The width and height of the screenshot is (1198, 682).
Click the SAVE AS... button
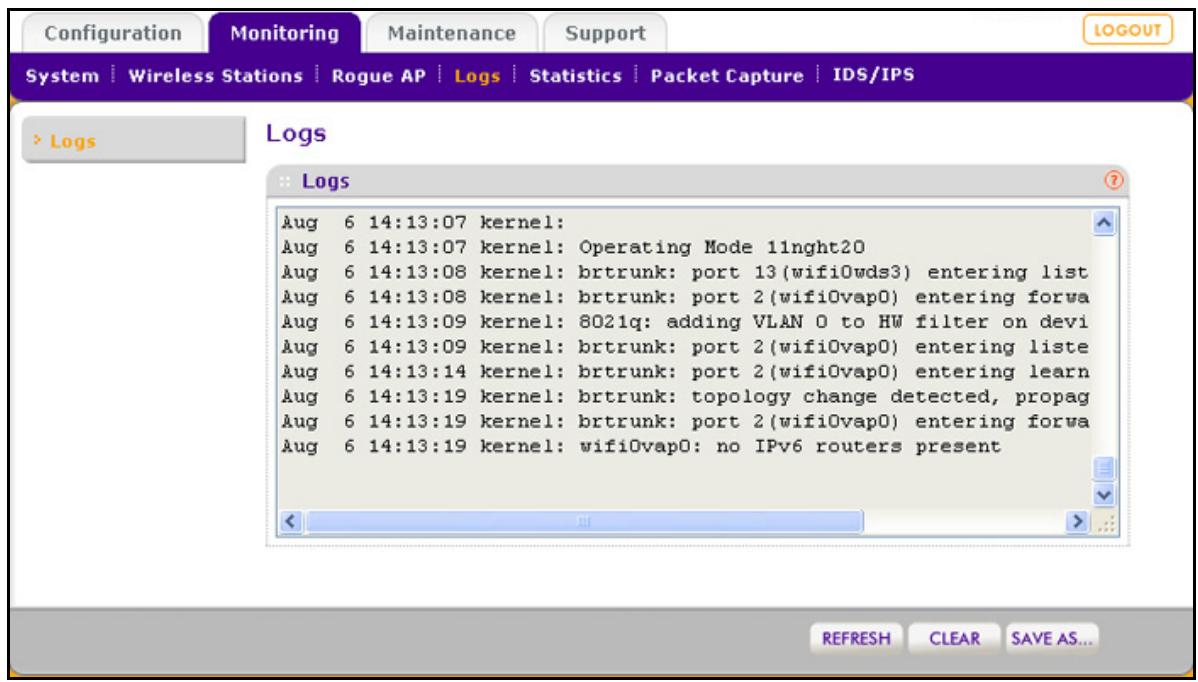point(1052,638)
